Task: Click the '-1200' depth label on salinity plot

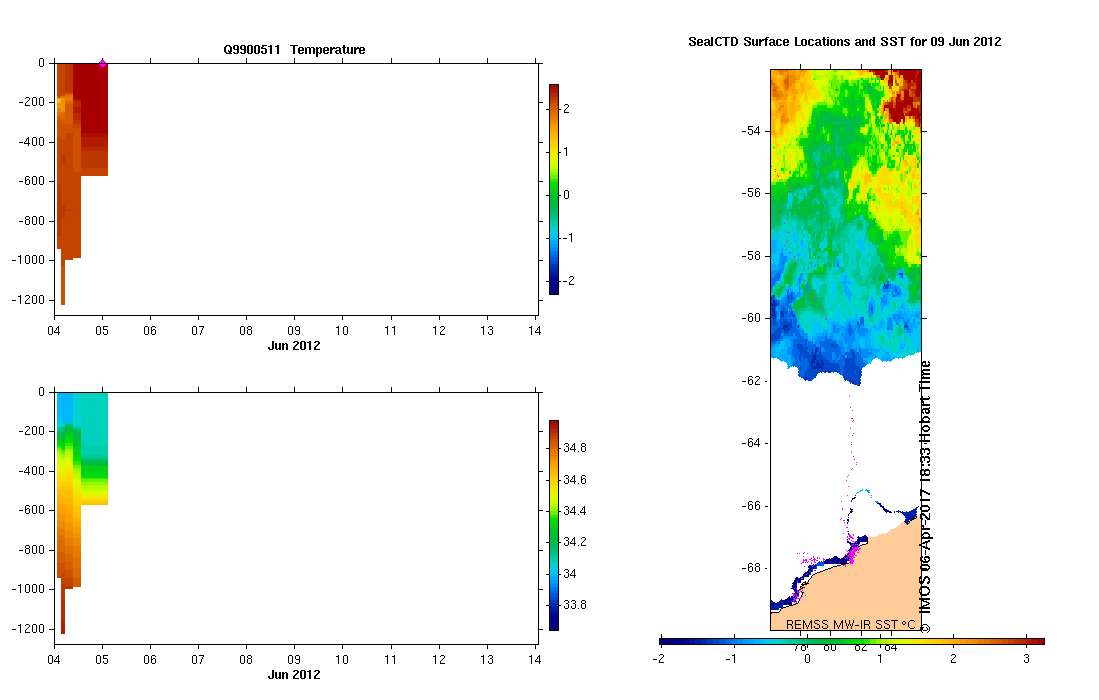Action: pyautogui.click(x=28, y=629)
